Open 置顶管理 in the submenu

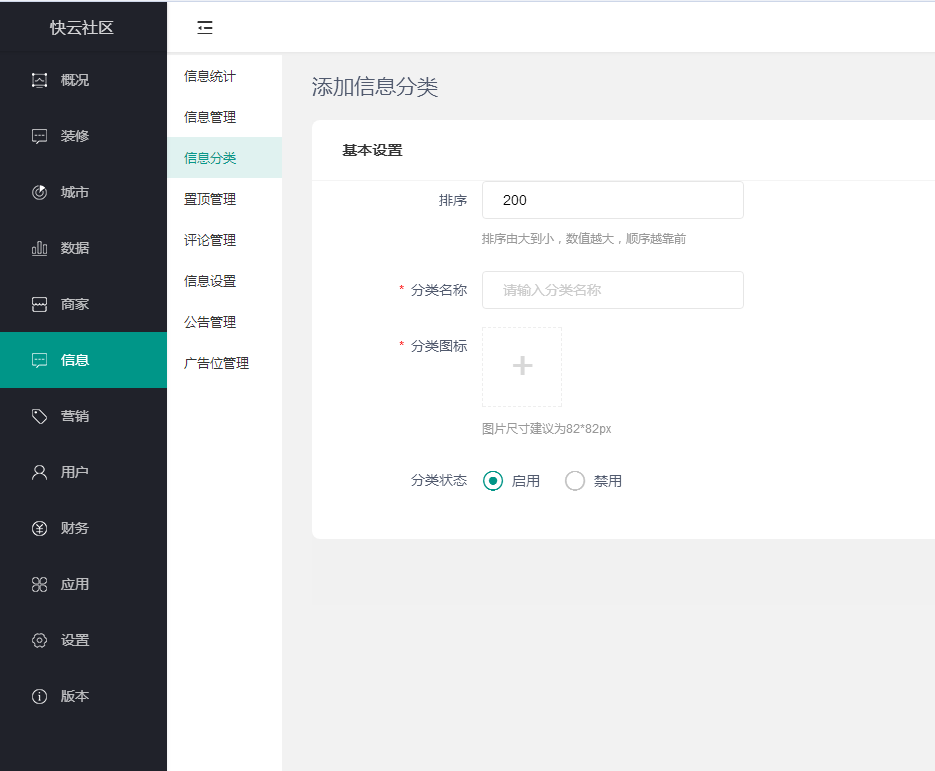(x=210, y=199)
